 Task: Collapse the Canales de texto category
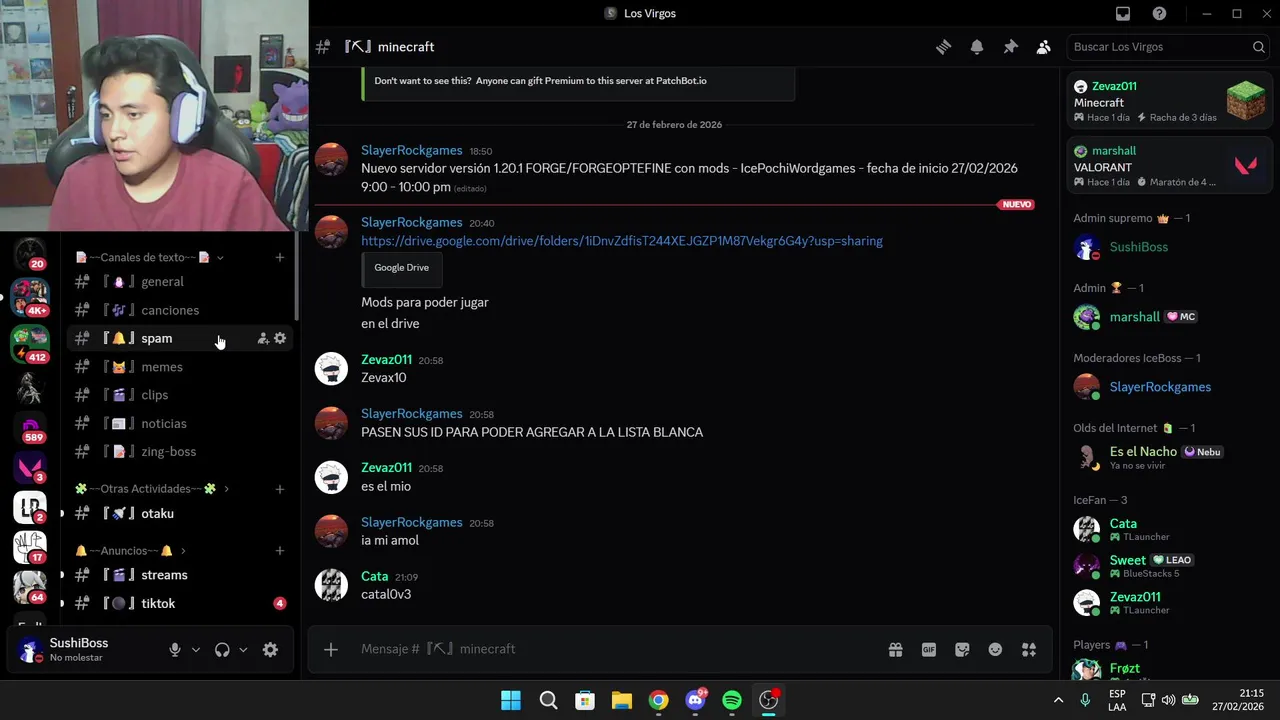point(149,257)
